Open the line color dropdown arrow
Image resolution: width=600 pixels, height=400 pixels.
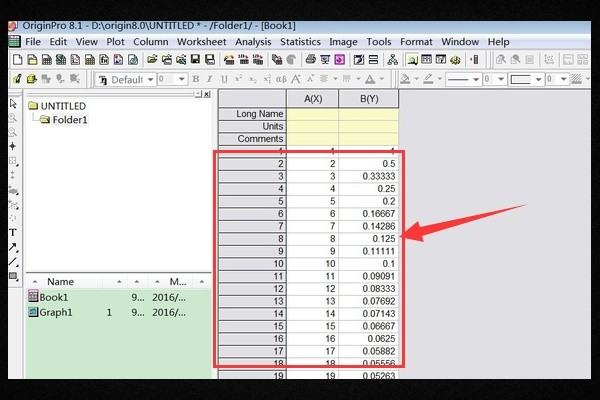tap(440, 79)
